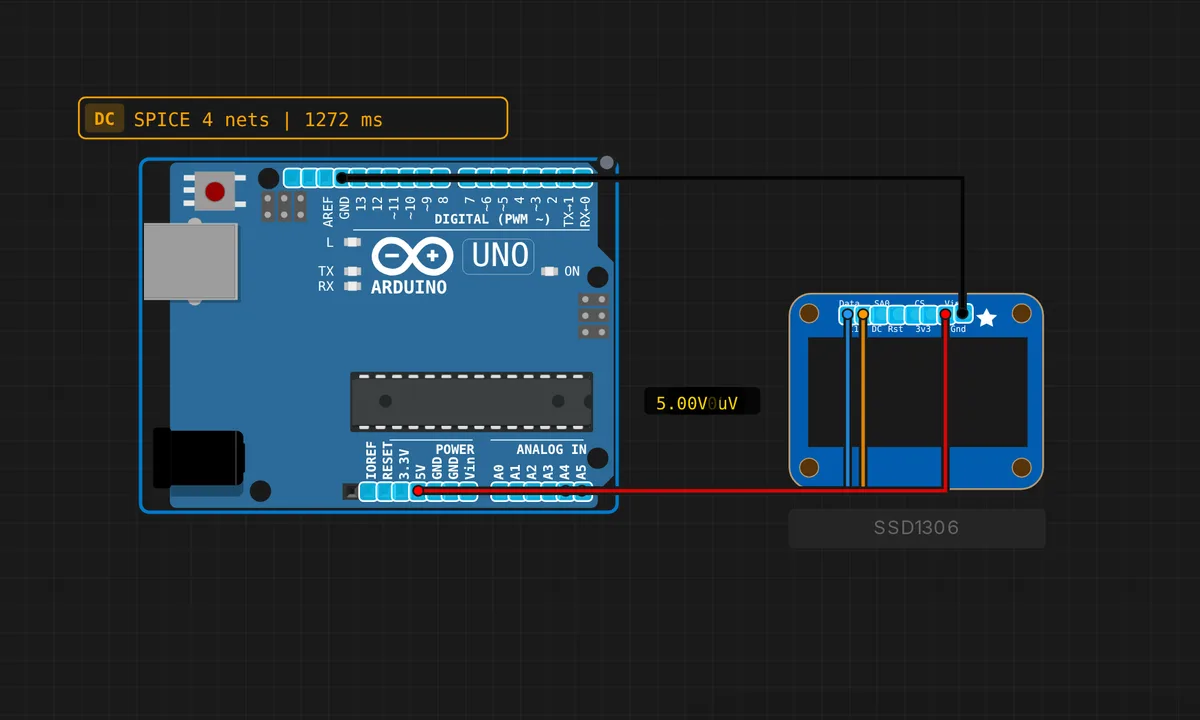Click the SSD1306 black display screen
The image size is (1200, 720).
click(917, 392)
